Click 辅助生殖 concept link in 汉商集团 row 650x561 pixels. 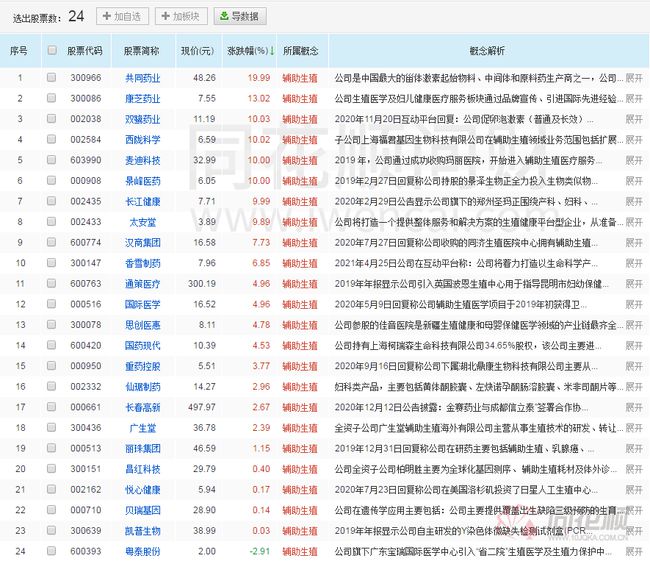[x=301, y=242]
